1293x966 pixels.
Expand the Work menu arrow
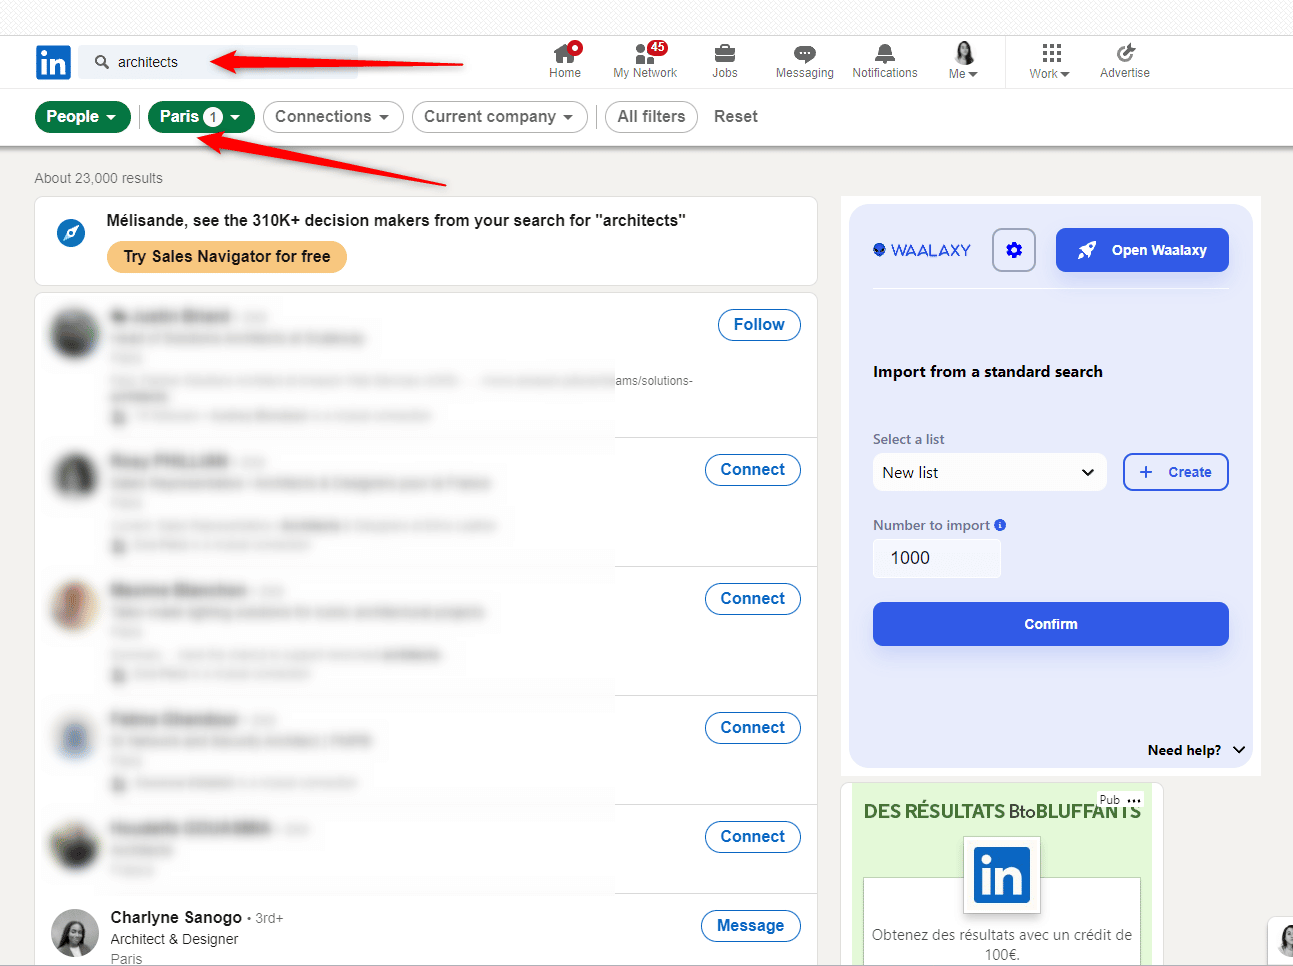tap(1065, 74)
